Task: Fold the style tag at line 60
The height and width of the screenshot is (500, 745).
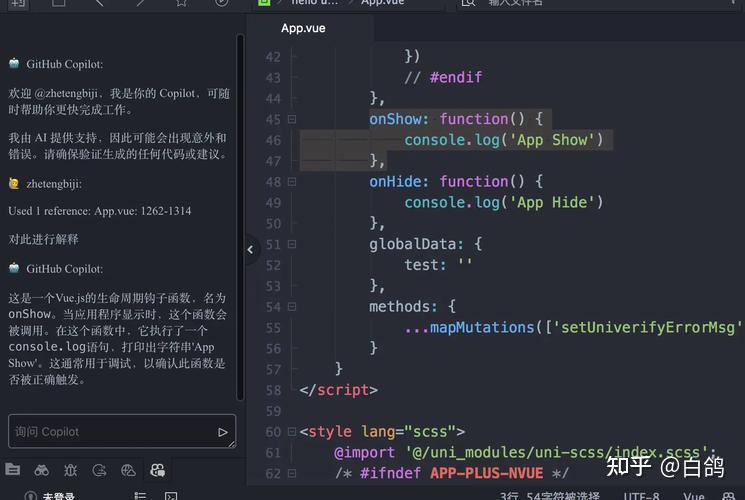Action: 292,432
